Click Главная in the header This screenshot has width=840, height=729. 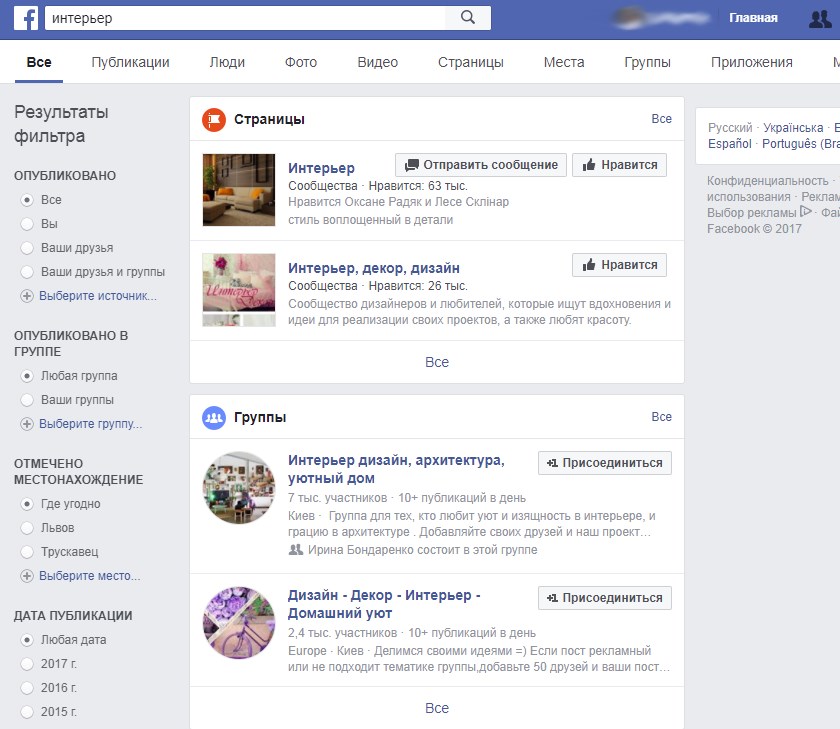(x=753, y=18)
